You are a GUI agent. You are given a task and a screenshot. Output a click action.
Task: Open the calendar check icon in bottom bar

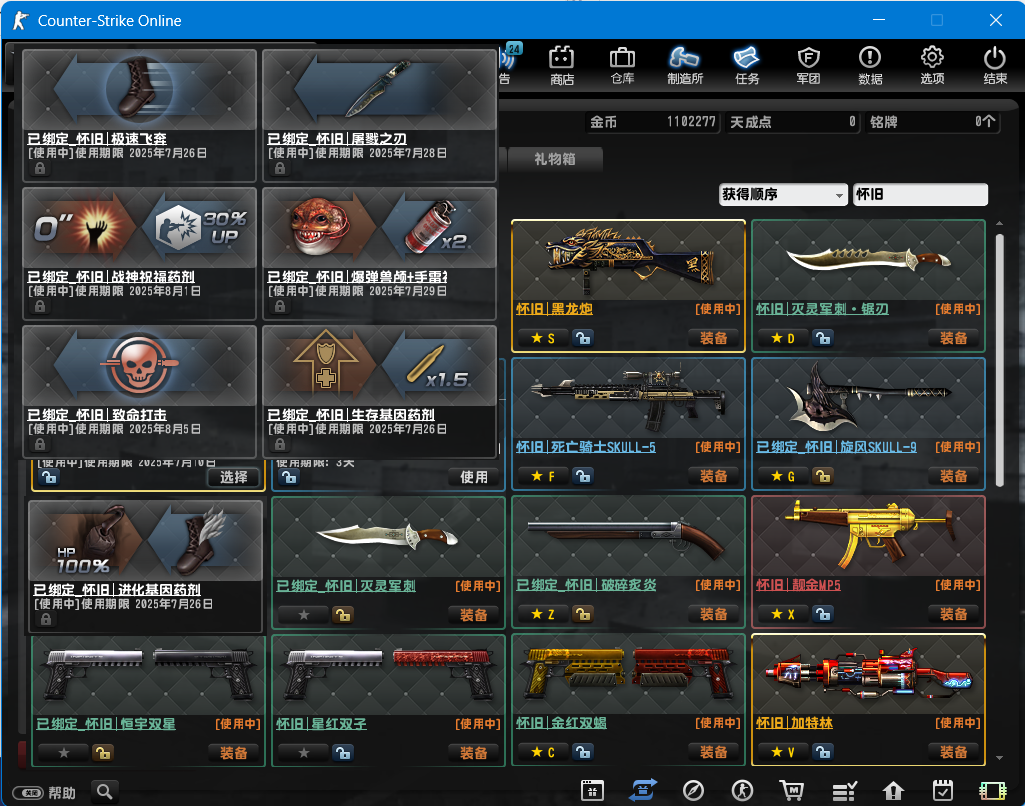(943, 790)
